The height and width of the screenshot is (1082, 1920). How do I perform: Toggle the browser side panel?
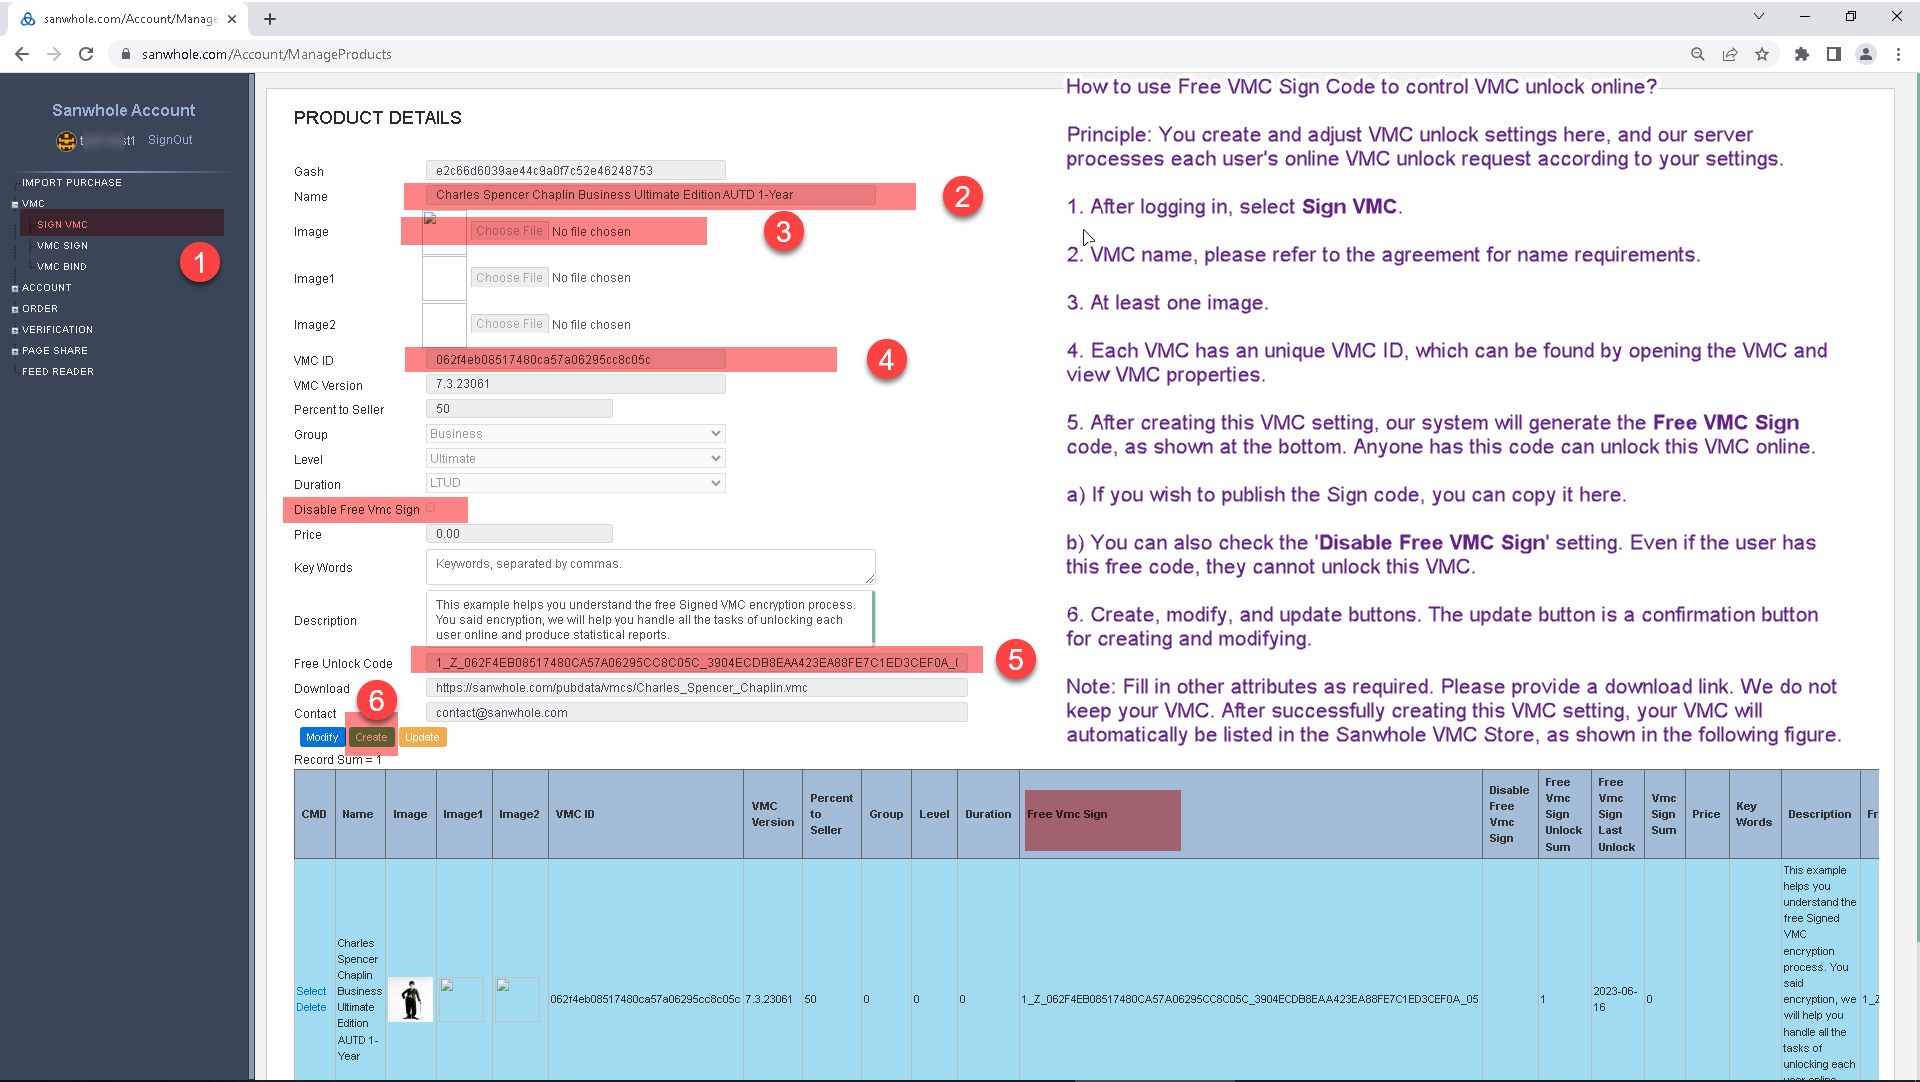click(x=1833, y=54)
